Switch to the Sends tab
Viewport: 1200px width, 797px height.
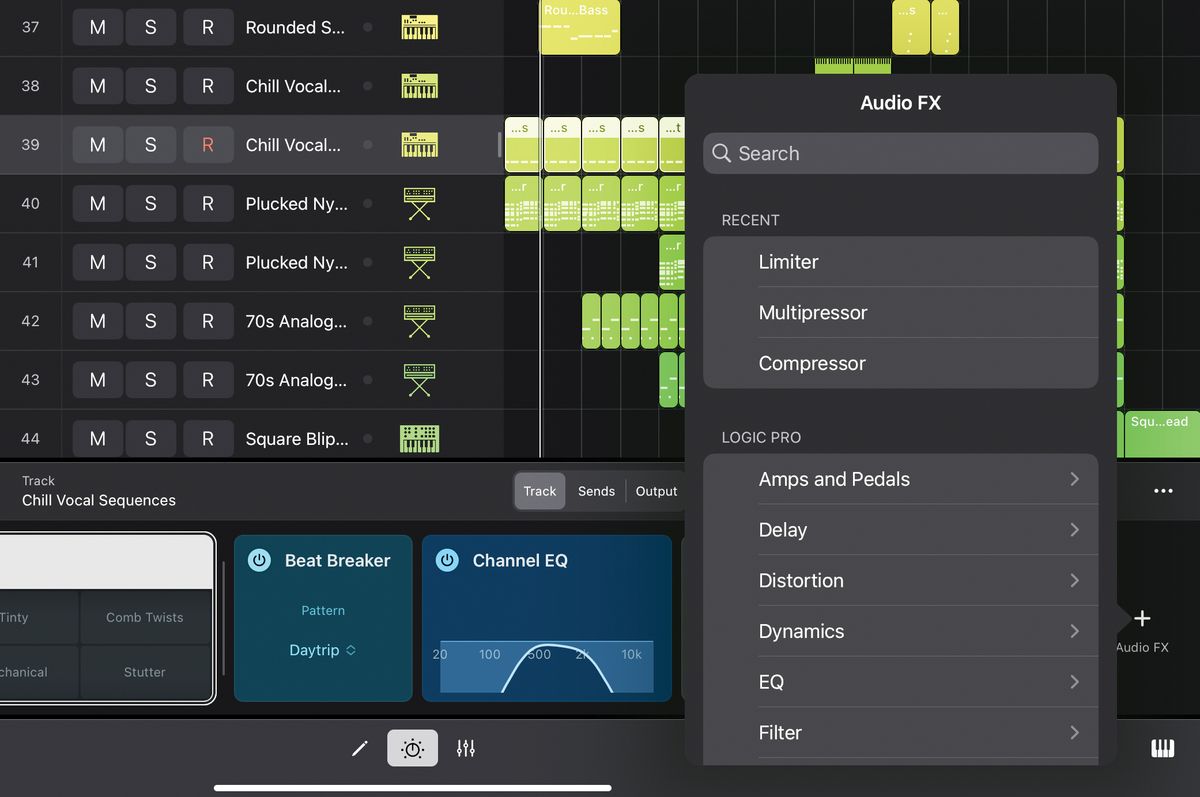[596, 491]
